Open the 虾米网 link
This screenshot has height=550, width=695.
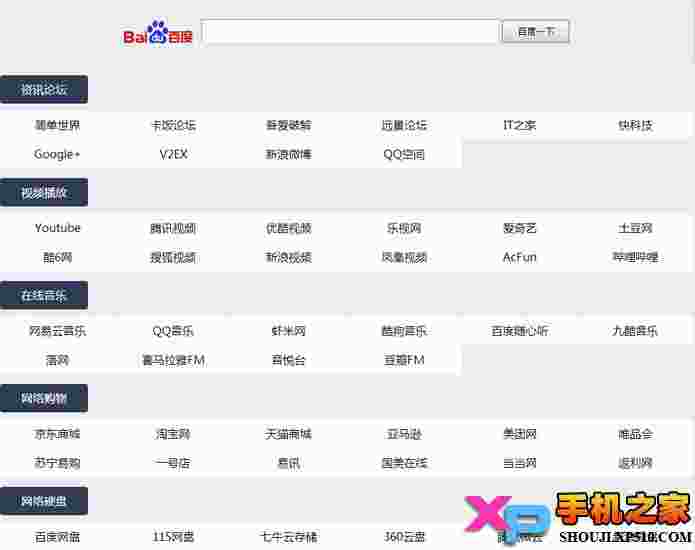pyautogui.click(x=289, y=331)
